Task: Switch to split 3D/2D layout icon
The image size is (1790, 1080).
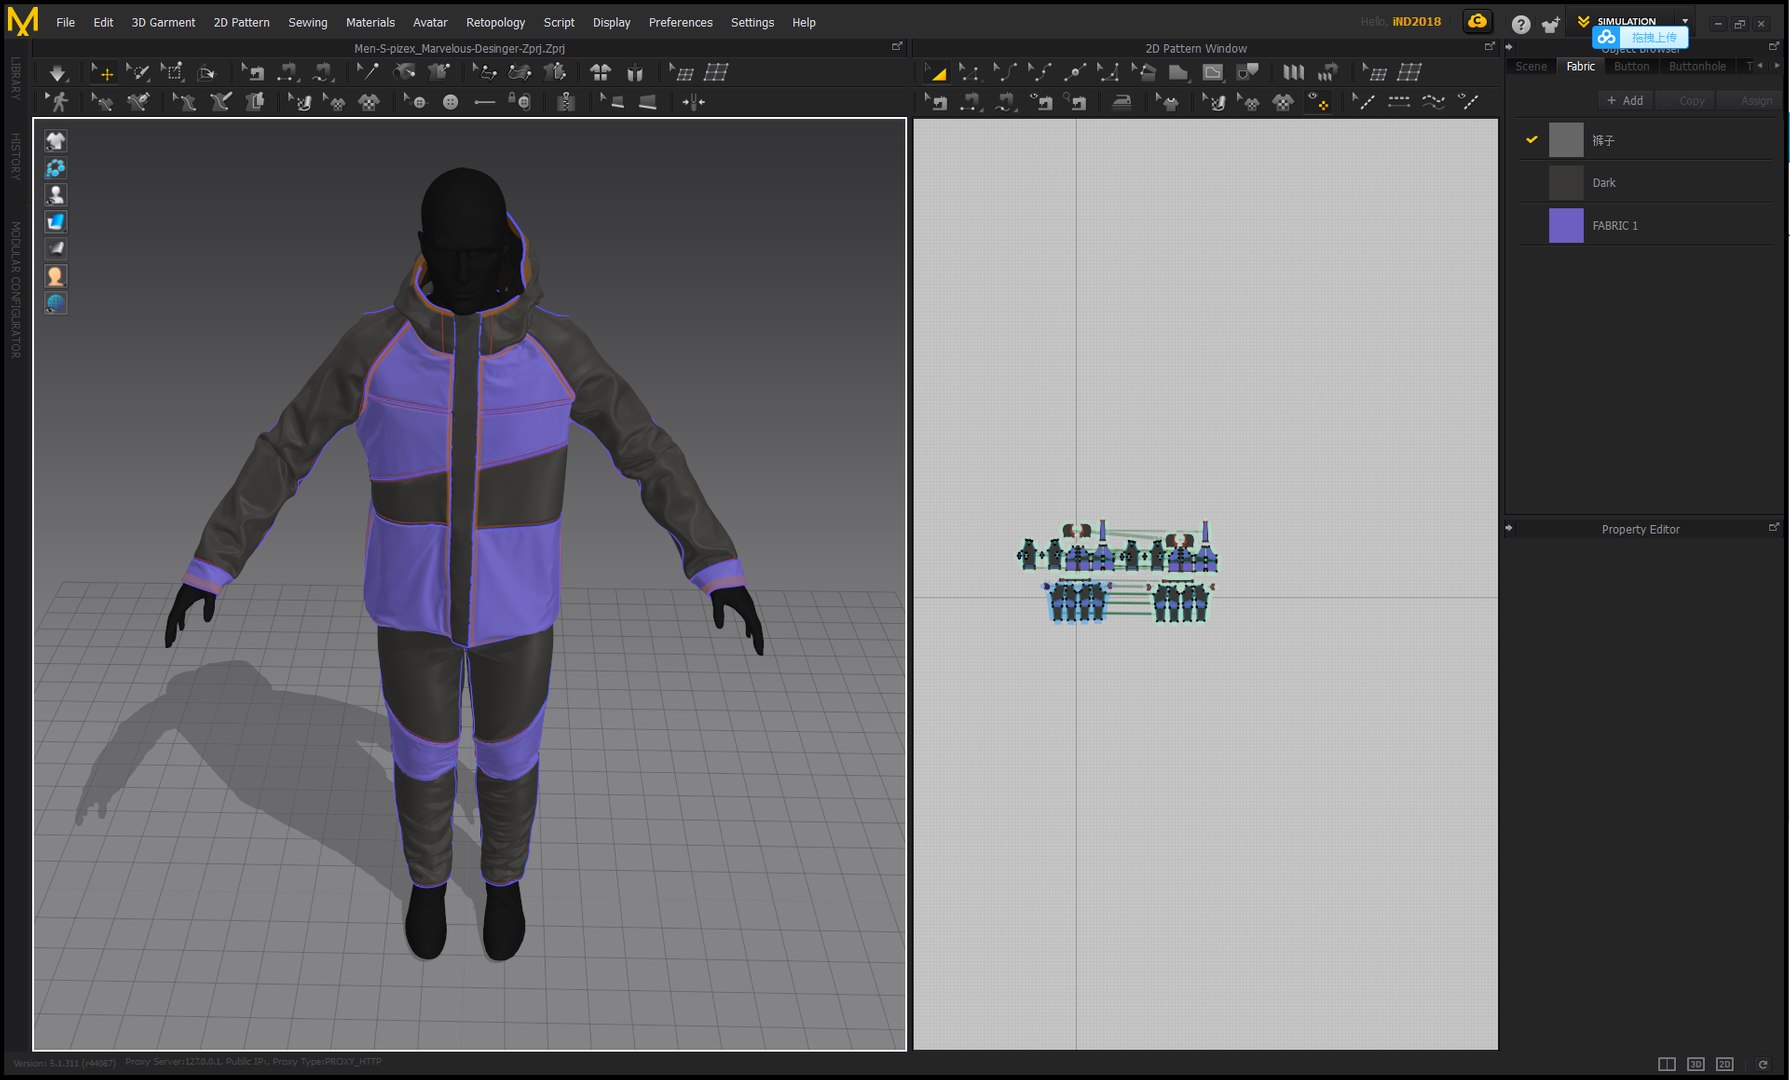Action: click(1667, 1064)
